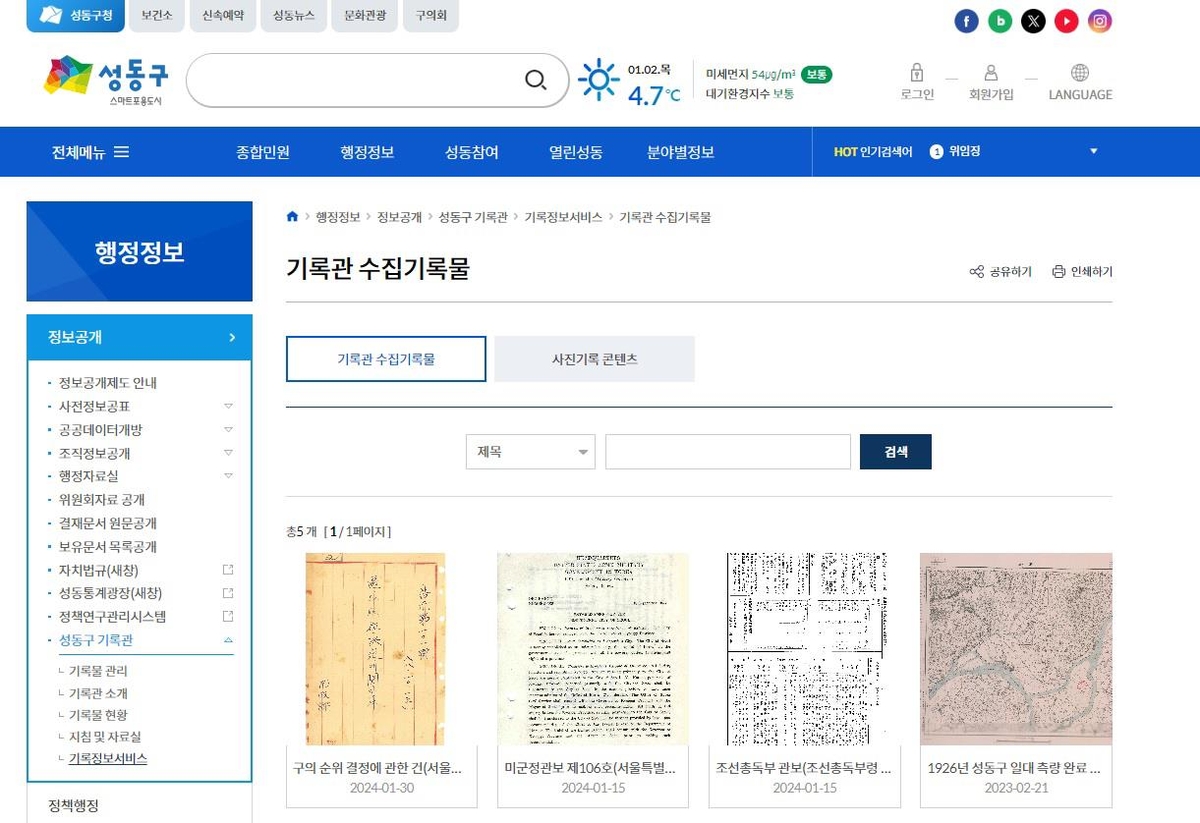Image resolution: width=1200 pixels, height=823 pixels.
Task: Expand the 사전정보공표 sidebar submenu
Action: click(228, 406)
